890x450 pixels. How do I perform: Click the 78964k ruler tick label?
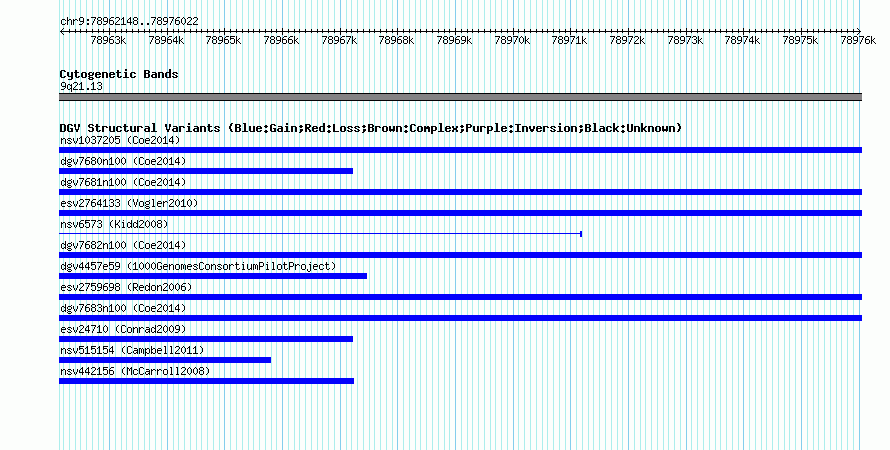pyautogui.click(x=166, y=40)
